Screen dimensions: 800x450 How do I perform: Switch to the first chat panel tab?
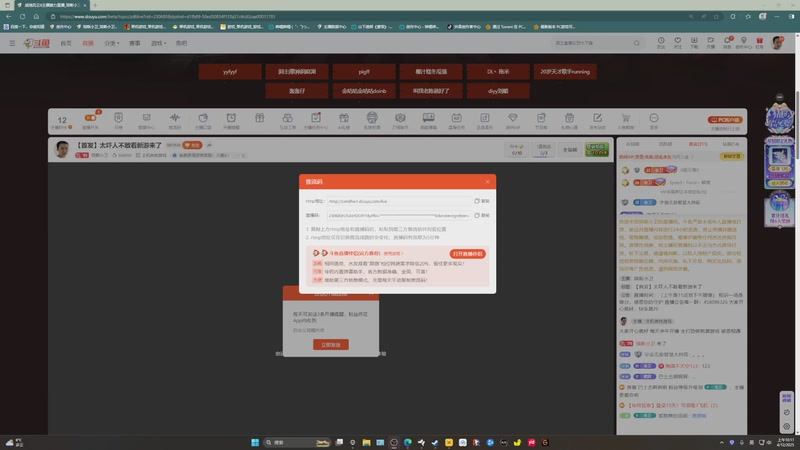tap(633, 144)
